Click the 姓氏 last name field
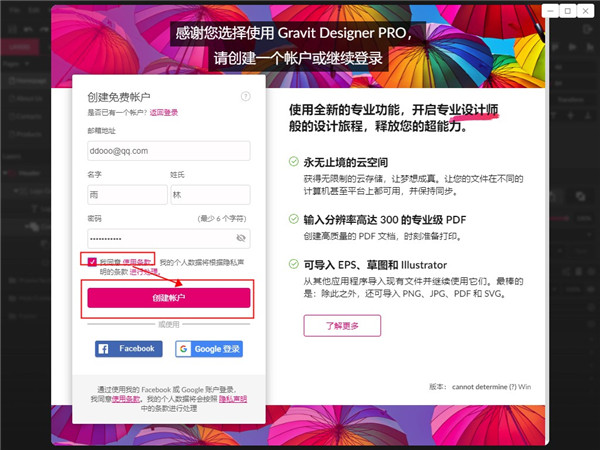 tap(210, 195)
